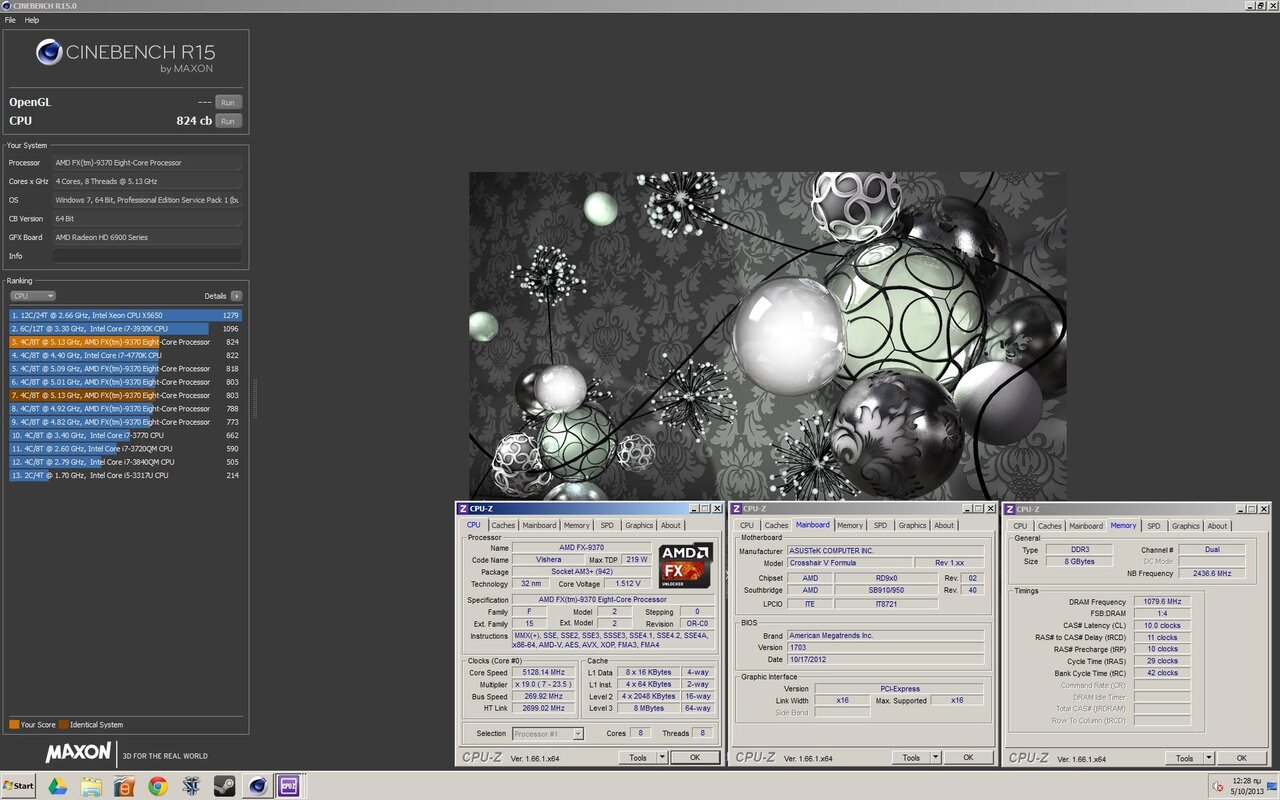
Task: Select ranking row Intel Core i7-3930K CPU
Action: coord(126,328)
